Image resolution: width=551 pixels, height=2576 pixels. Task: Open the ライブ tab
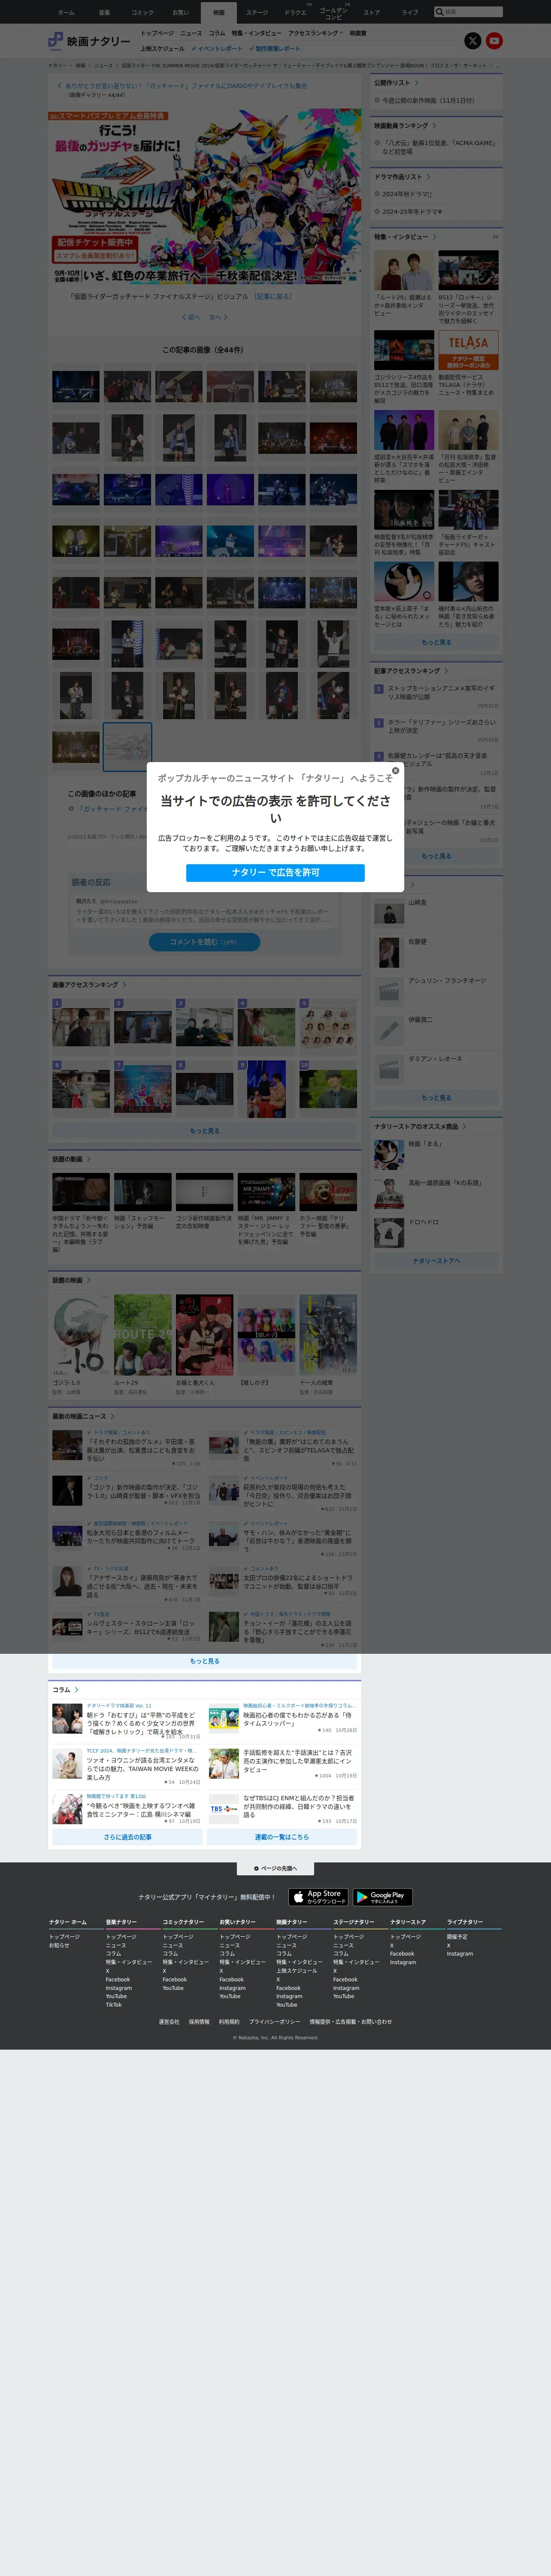click(x=410, y=12)
